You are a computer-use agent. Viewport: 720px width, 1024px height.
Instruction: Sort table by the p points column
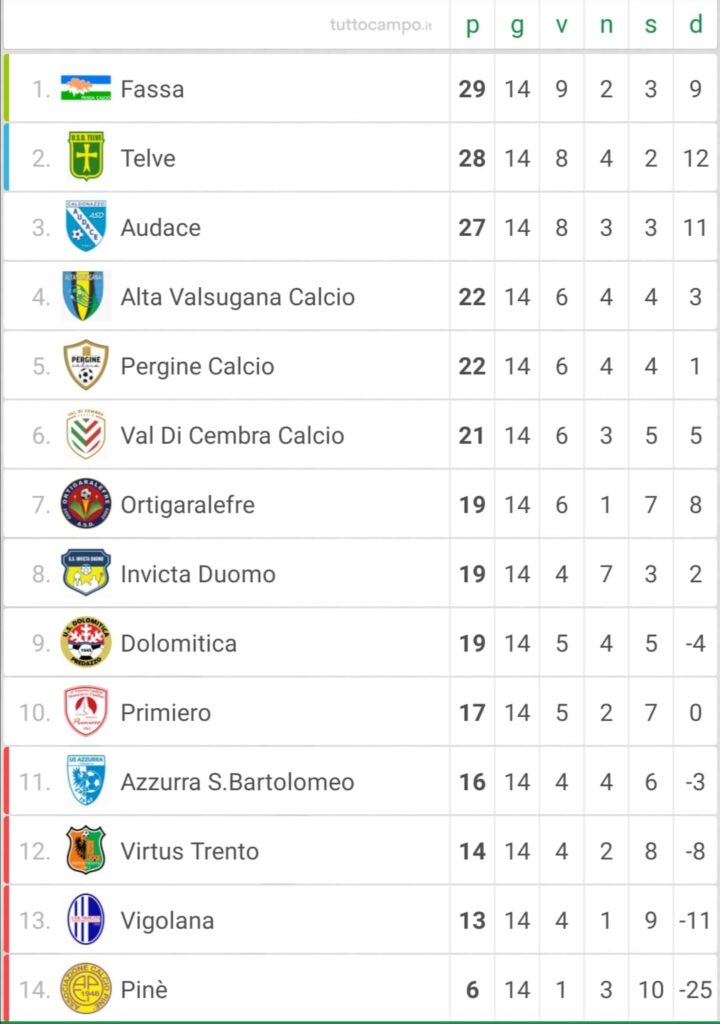click(x=472, y=25)
